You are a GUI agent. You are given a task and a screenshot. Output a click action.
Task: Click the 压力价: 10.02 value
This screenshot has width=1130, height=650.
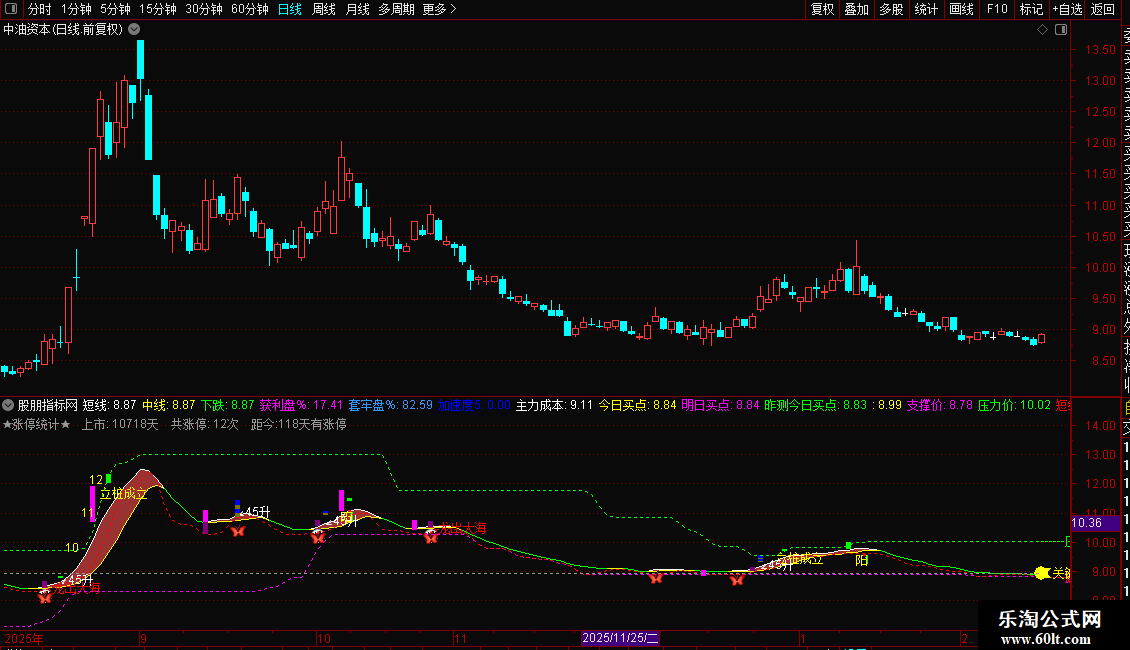coord(1014,405)
